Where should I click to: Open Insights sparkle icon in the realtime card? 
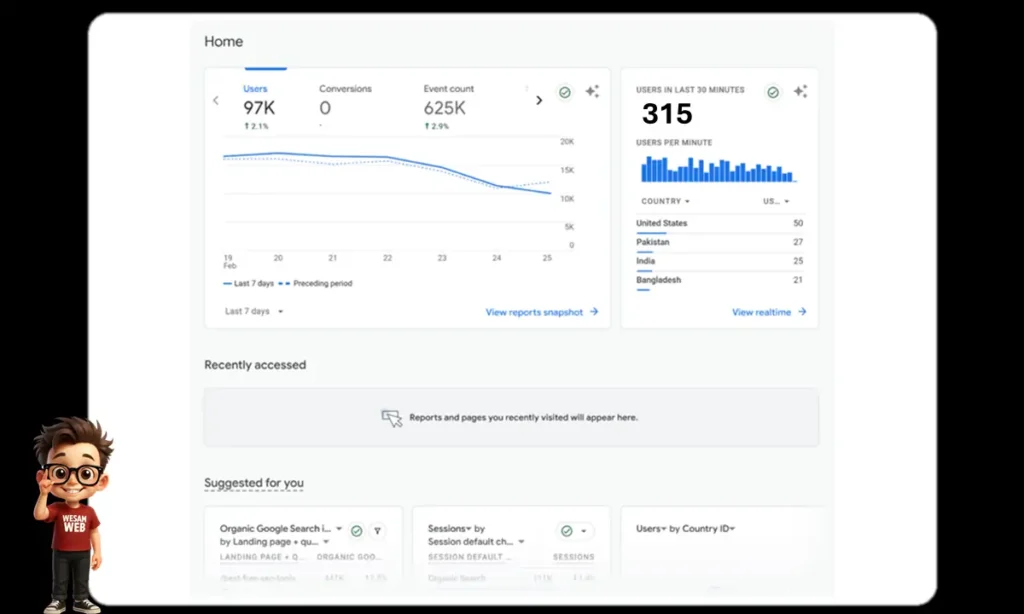click(800, 92)
